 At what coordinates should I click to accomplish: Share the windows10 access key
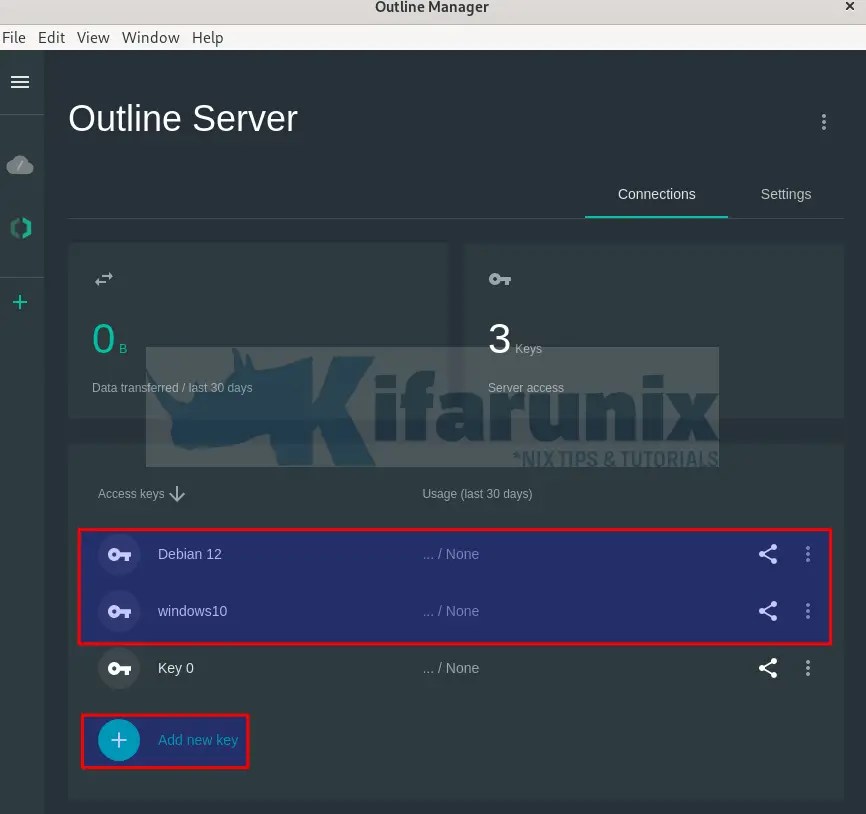[x=768, y=611]
